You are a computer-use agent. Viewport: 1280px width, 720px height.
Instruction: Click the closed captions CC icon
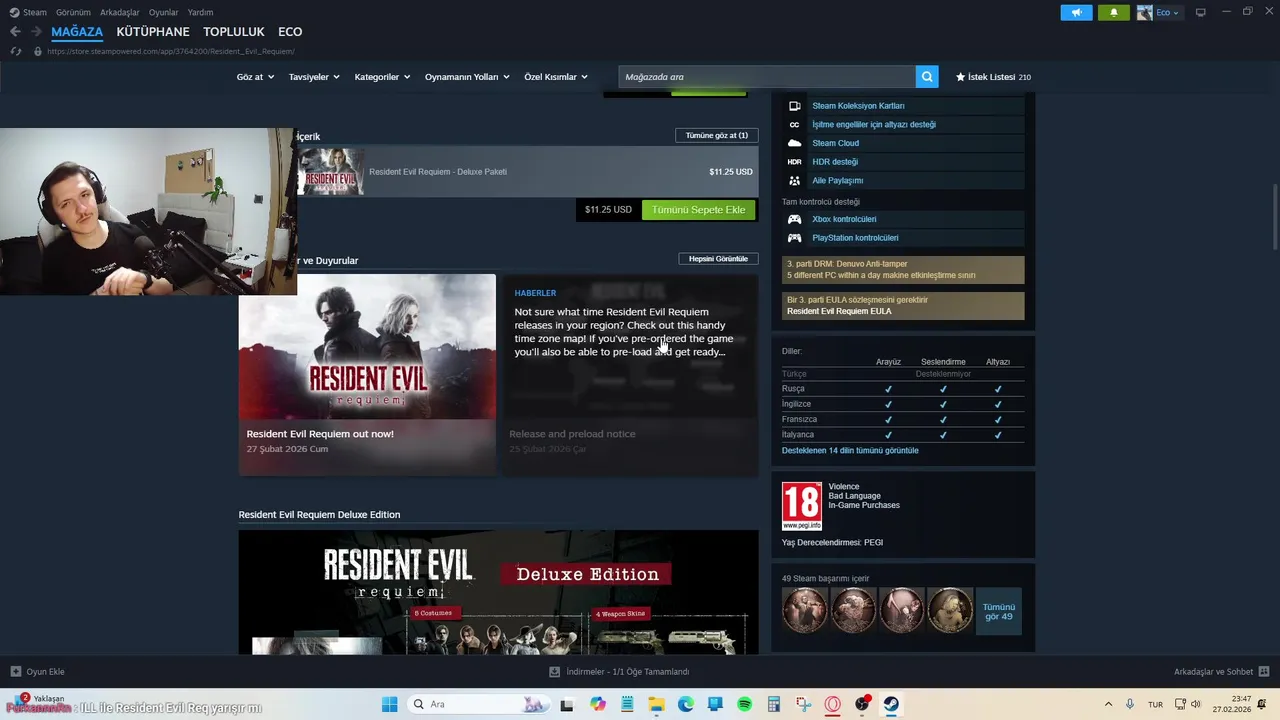794,125
